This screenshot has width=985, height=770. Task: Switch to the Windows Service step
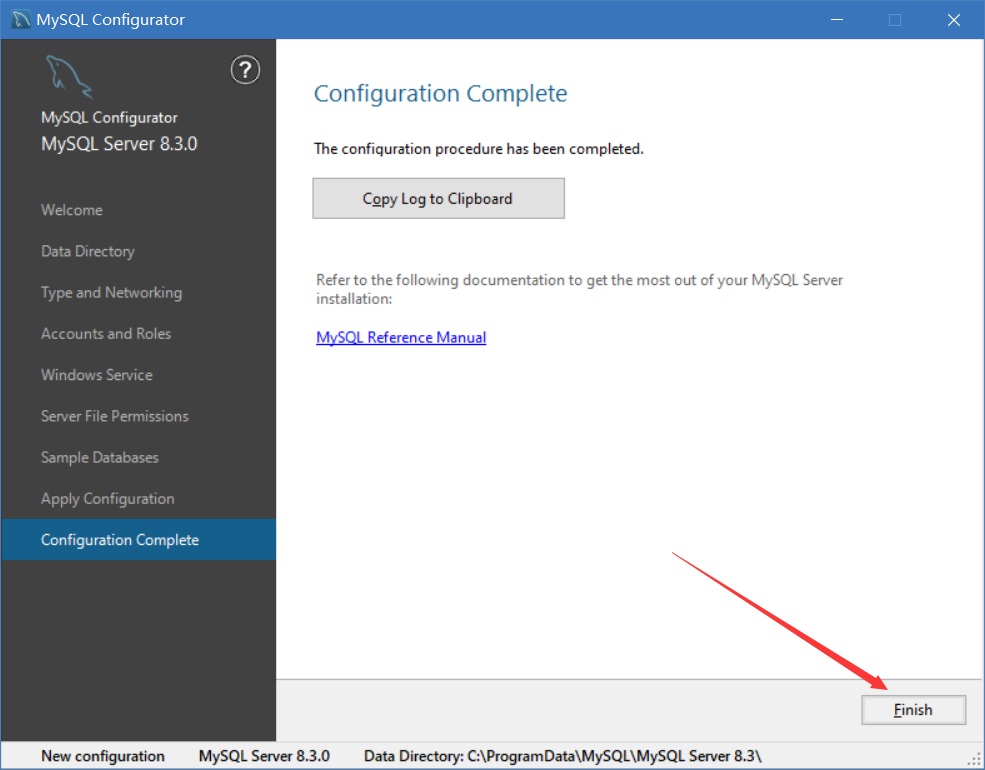97,375
